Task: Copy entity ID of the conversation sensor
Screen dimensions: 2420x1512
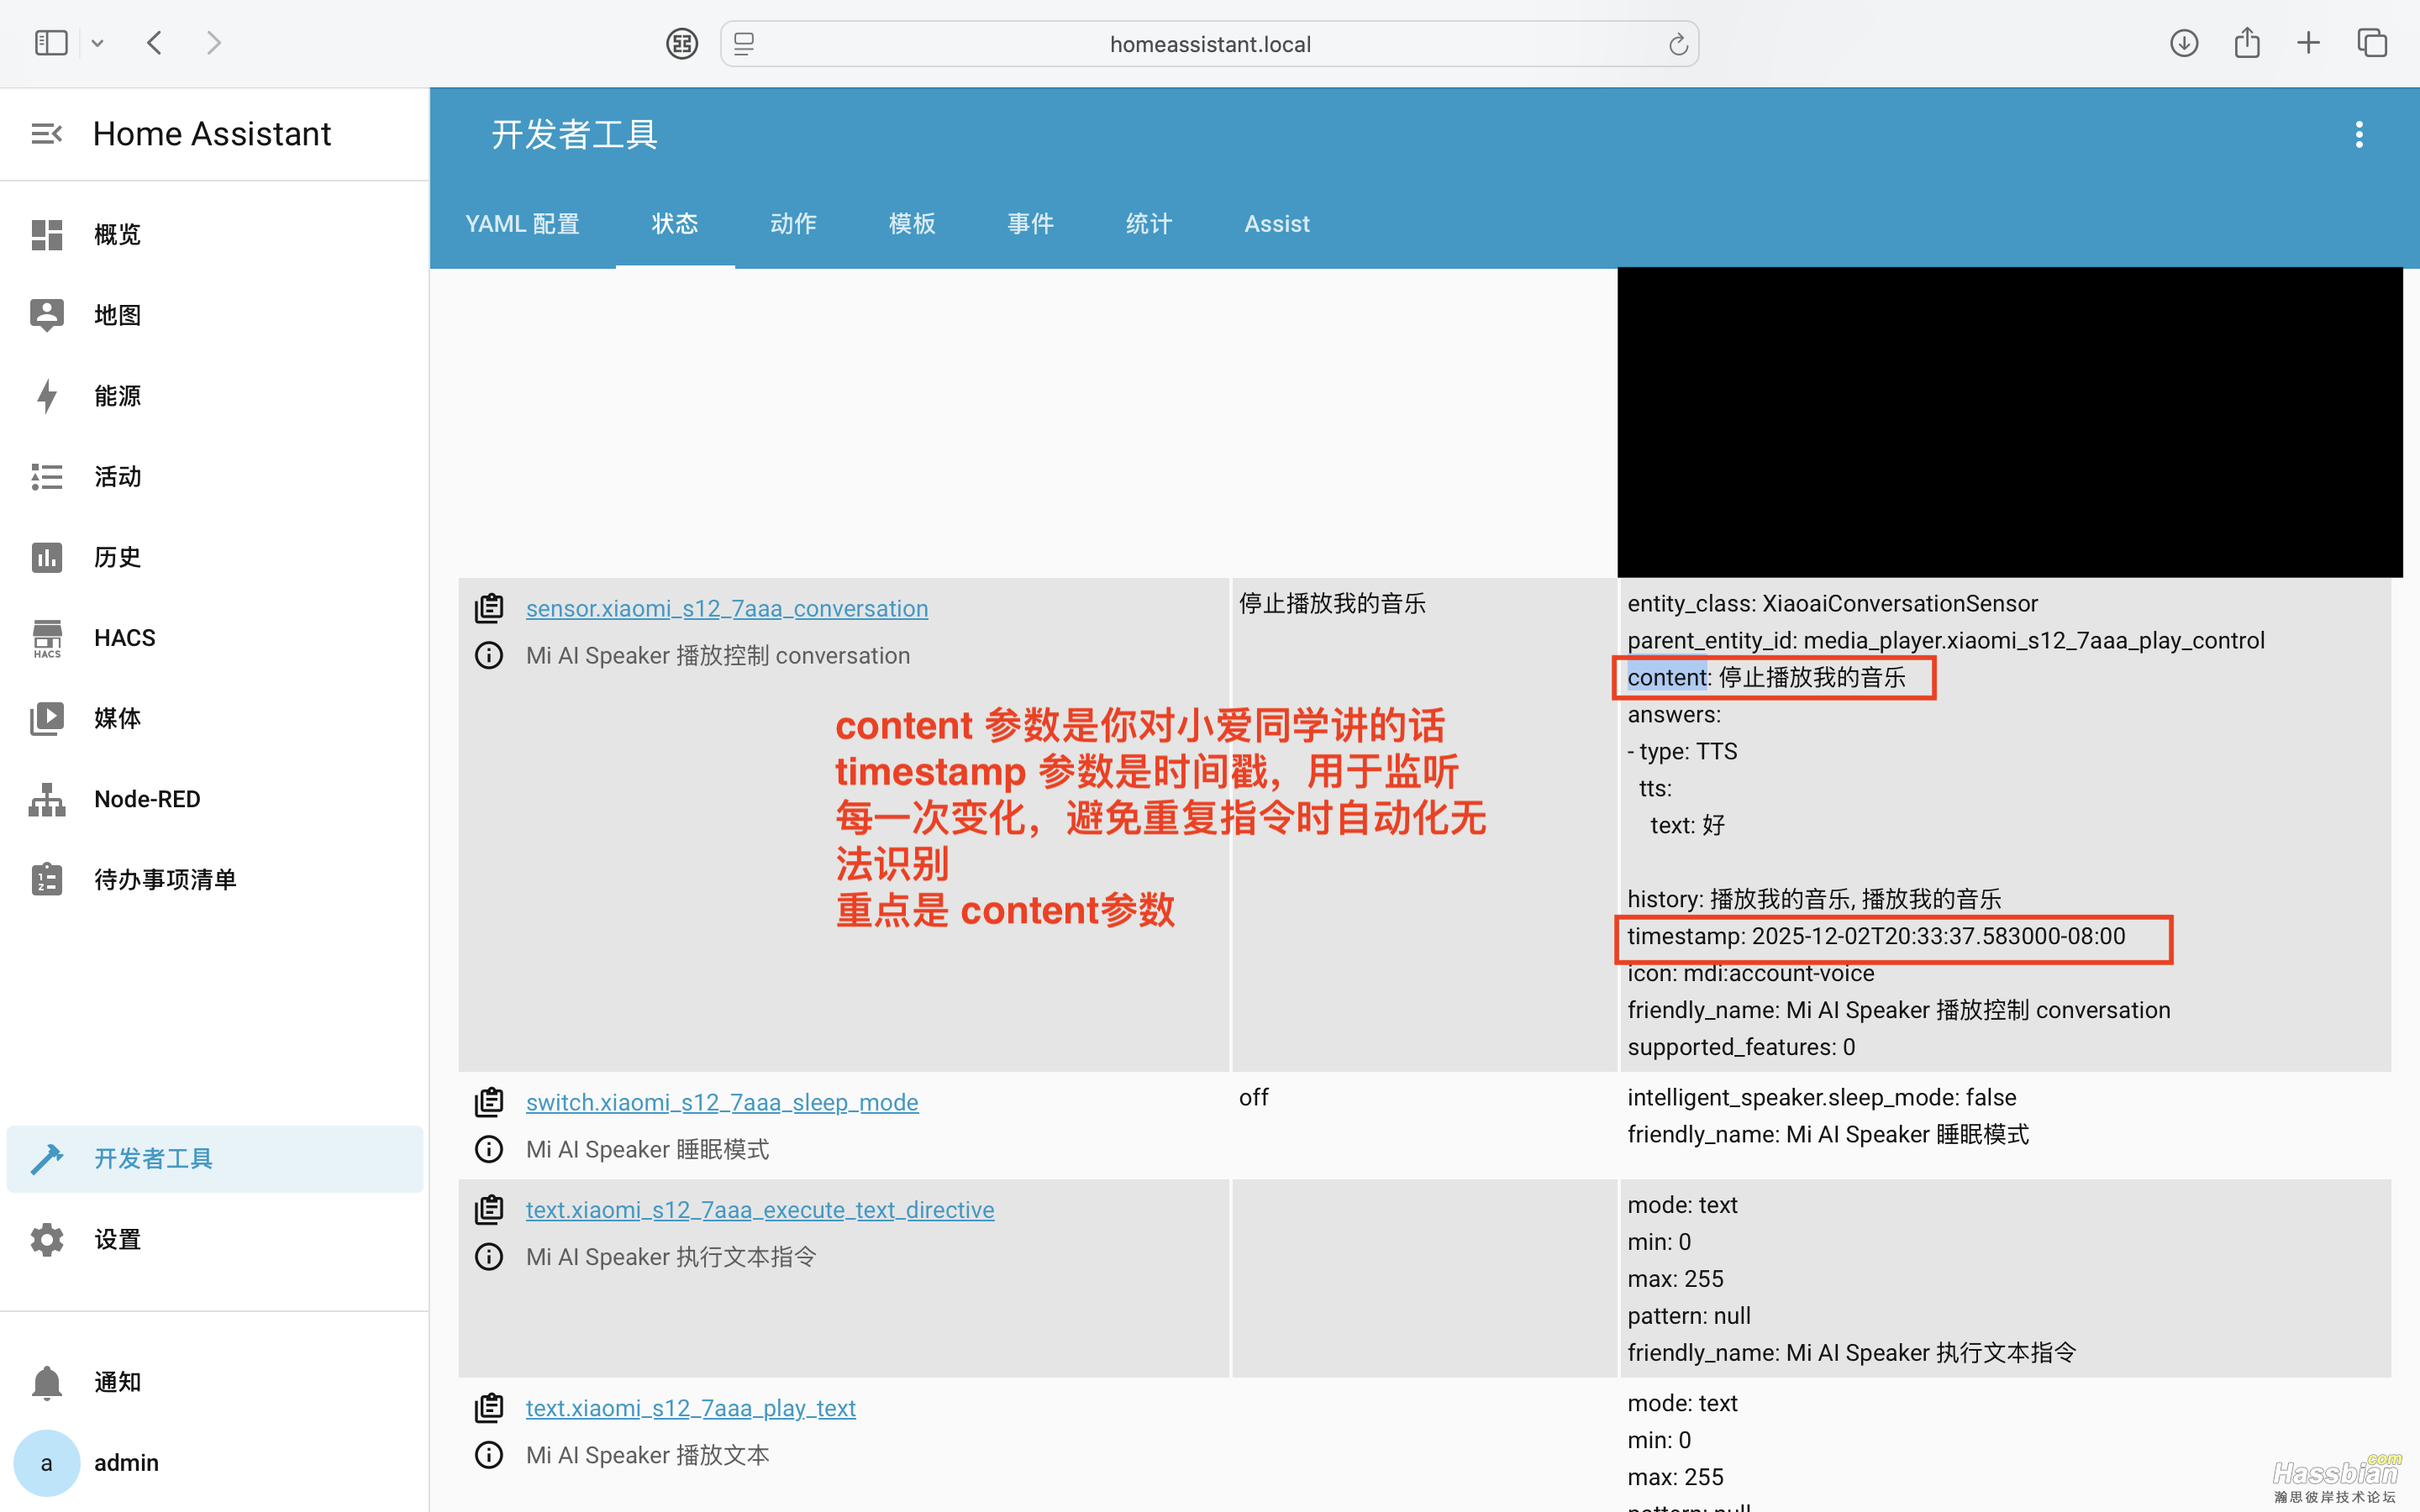Action: pyautogui.click(x=490, y=606)
